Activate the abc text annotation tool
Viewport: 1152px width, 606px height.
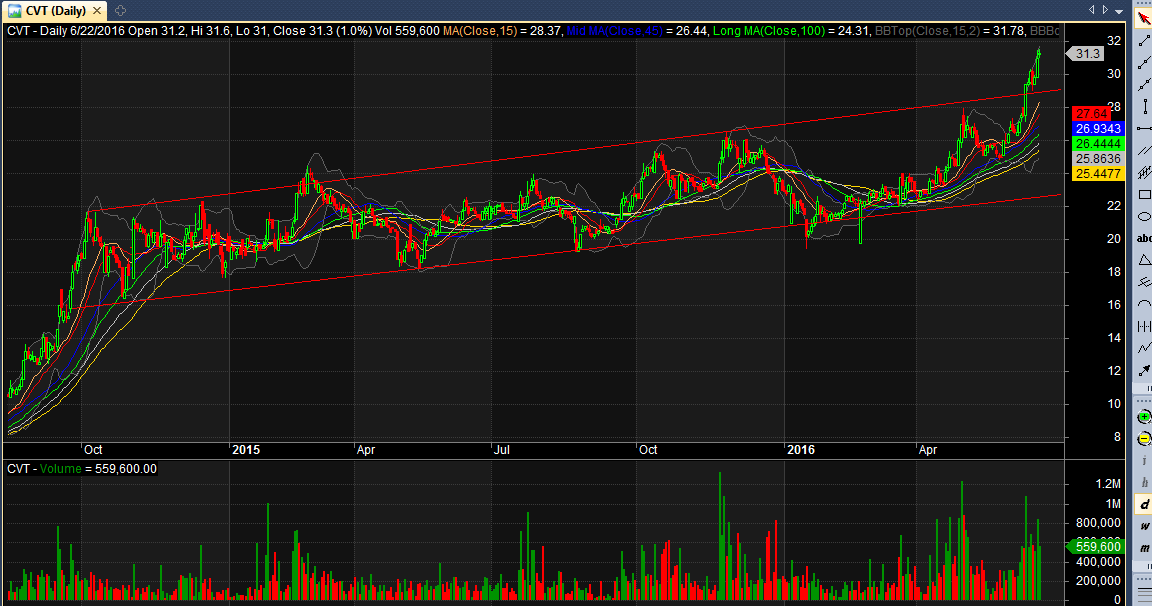[x=1144, y=238]
